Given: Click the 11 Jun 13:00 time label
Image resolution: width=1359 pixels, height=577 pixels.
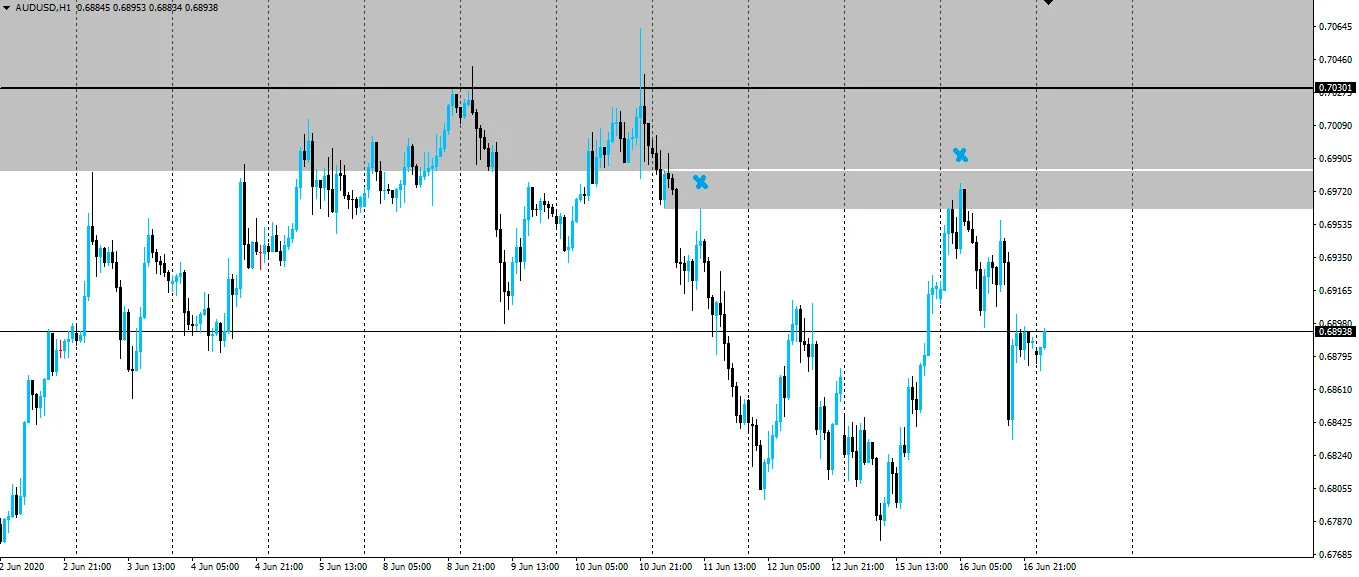Looking at the screenshot, I should [728, 567].
